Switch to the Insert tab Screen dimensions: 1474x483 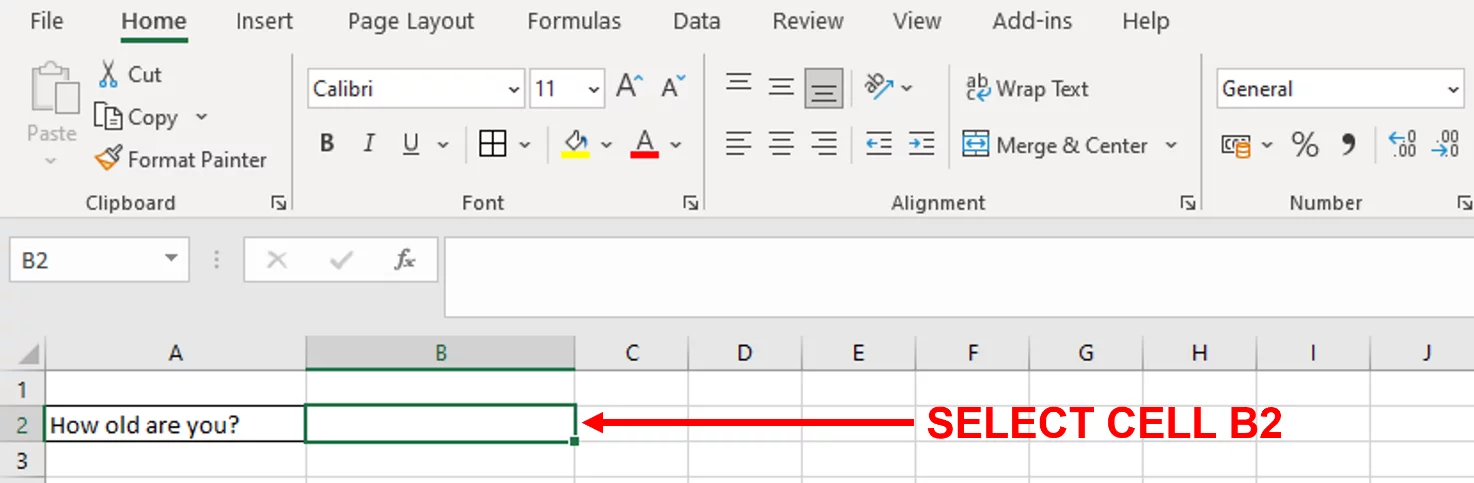click(x=265, y=21)
